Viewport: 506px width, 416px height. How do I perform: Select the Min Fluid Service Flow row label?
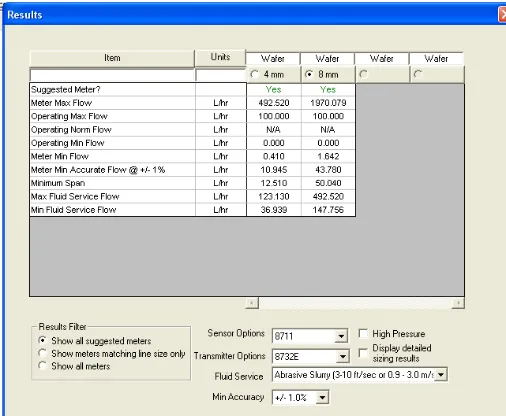pyautogui.click(x=74, y=210)
